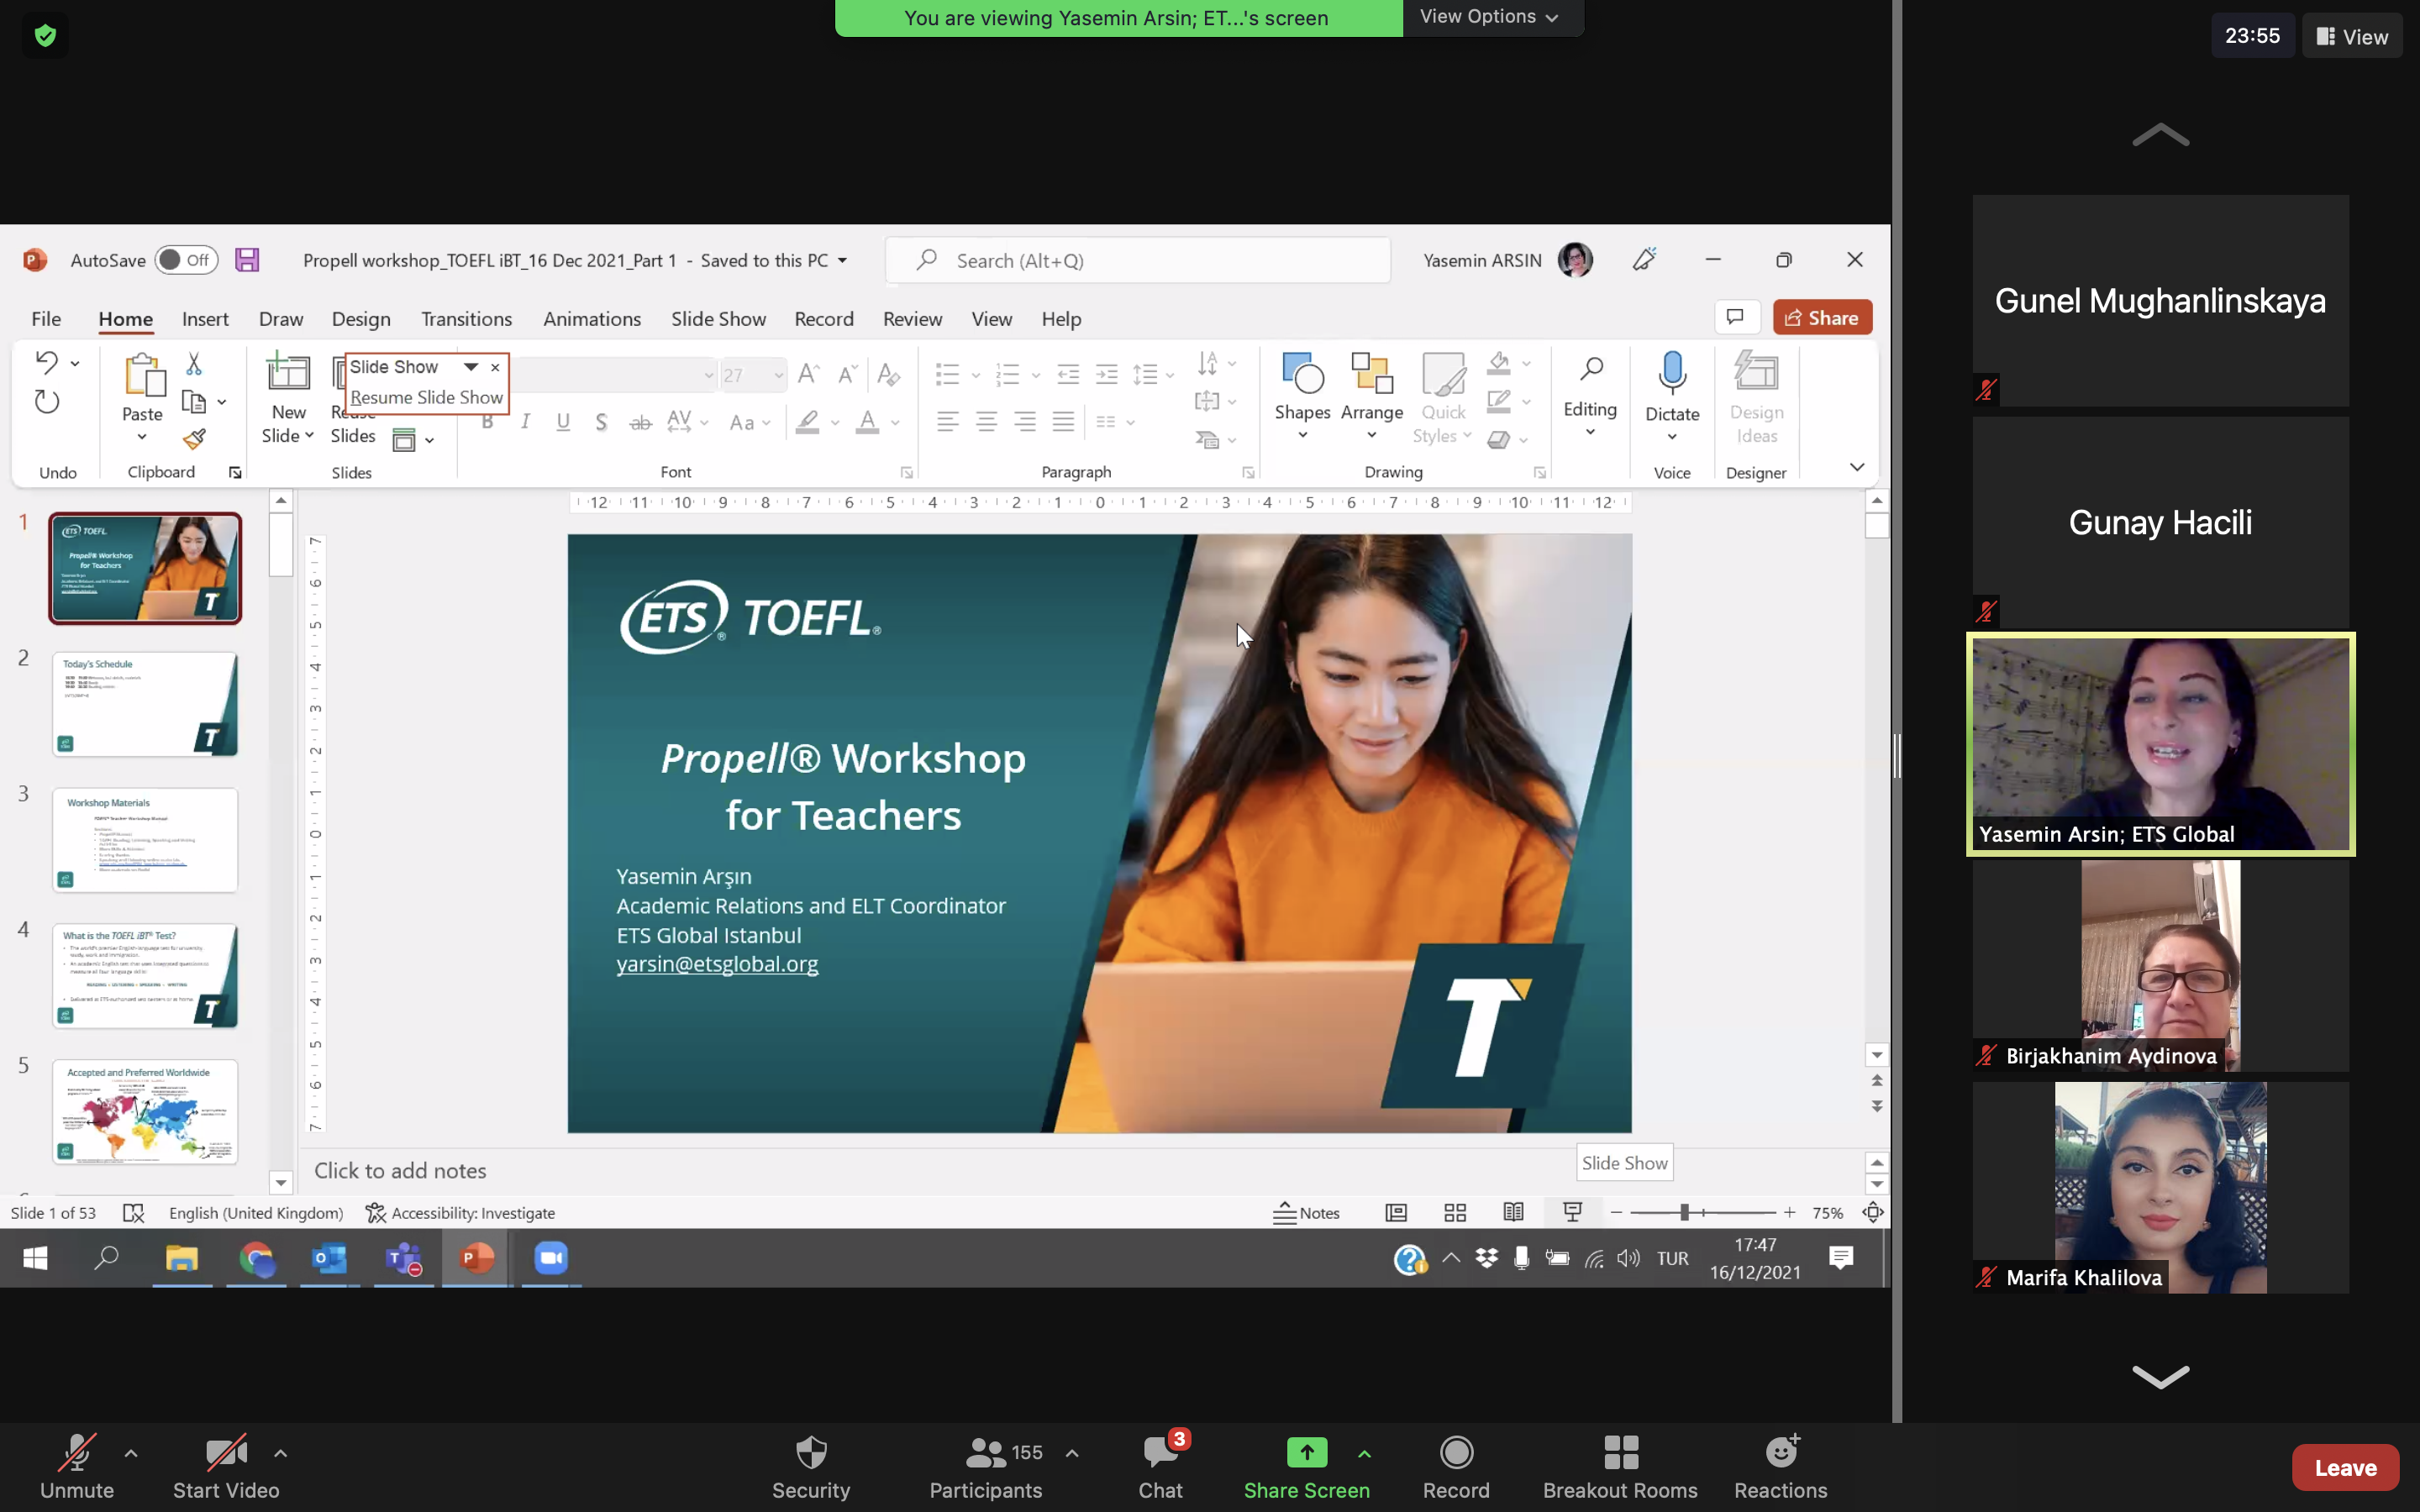Select the Format Painter brush icon
The image size is (2420, 1512).
tap(194, 439)
